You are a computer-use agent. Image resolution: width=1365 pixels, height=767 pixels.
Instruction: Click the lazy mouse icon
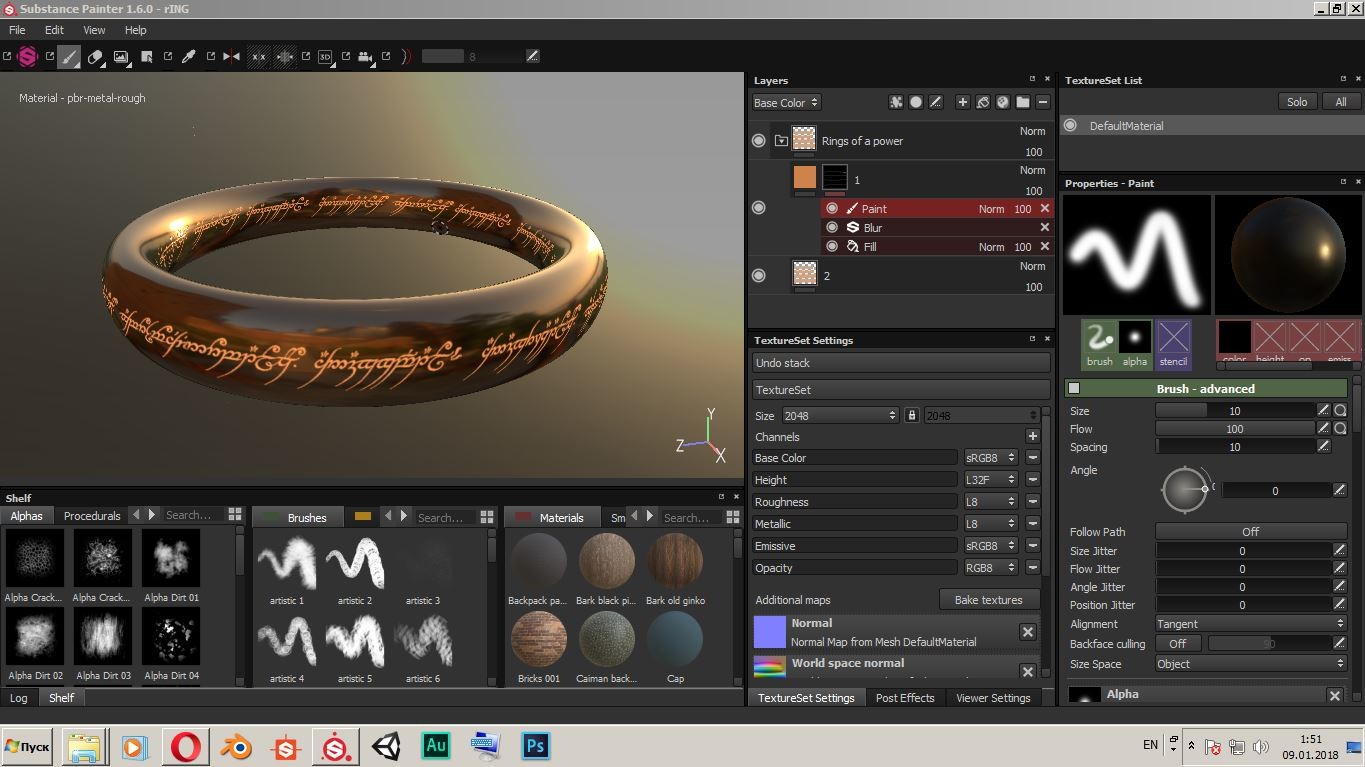click(x=406, y=57)
